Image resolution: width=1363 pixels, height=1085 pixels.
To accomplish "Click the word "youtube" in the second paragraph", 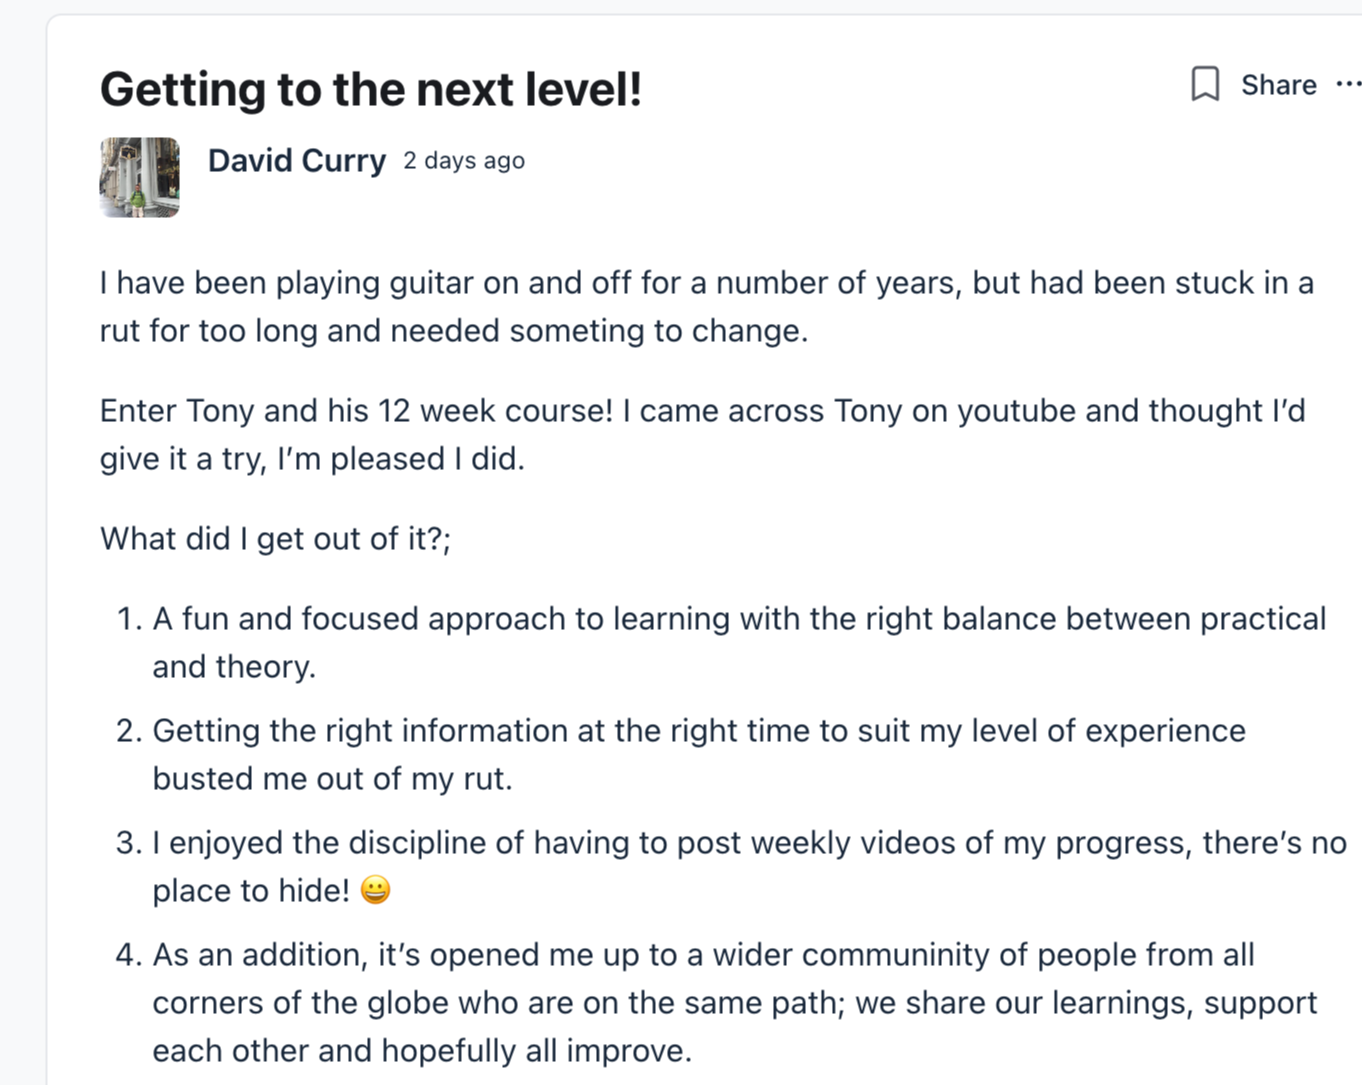I will point(1016,411).
